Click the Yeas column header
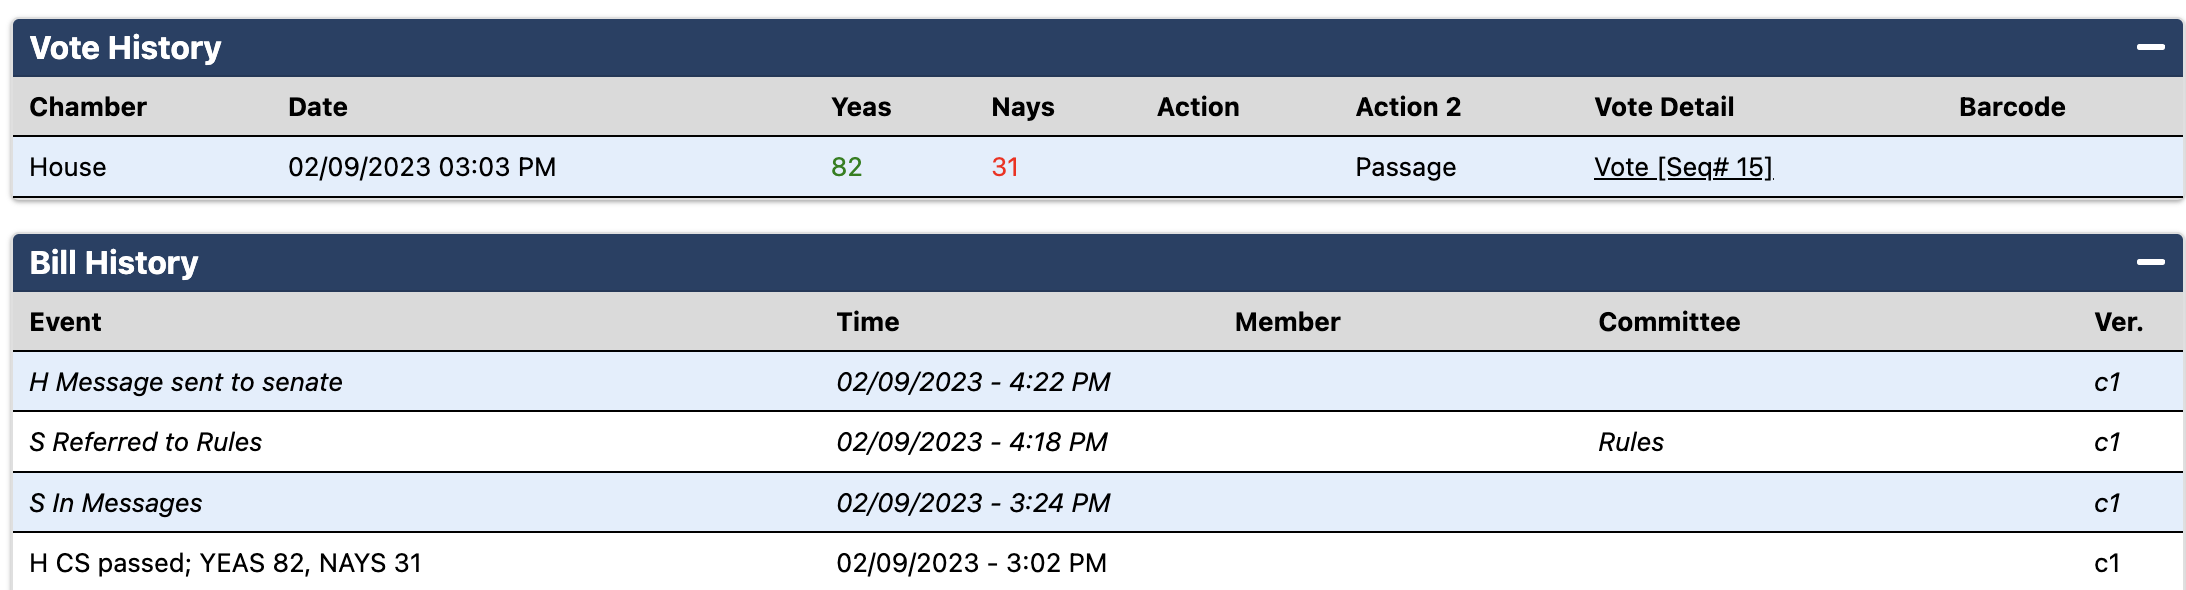Viewport: 2186px width, 590px height. pyautogui.click(x=861, y=107)
